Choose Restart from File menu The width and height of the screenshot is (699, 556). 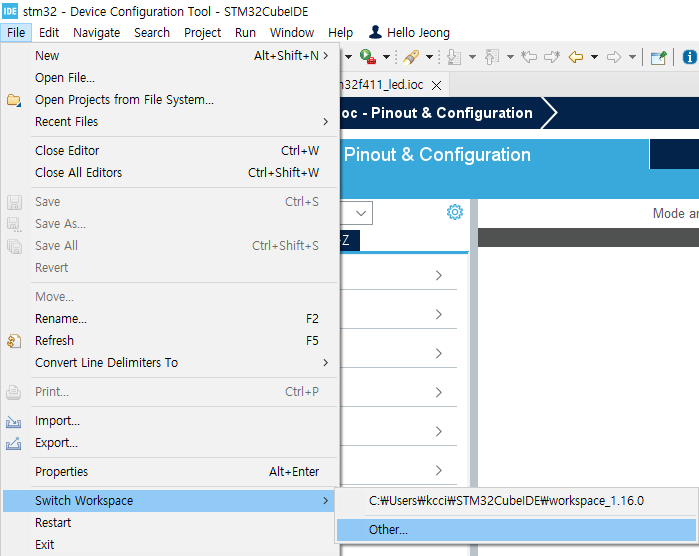[x=169, y=522]
